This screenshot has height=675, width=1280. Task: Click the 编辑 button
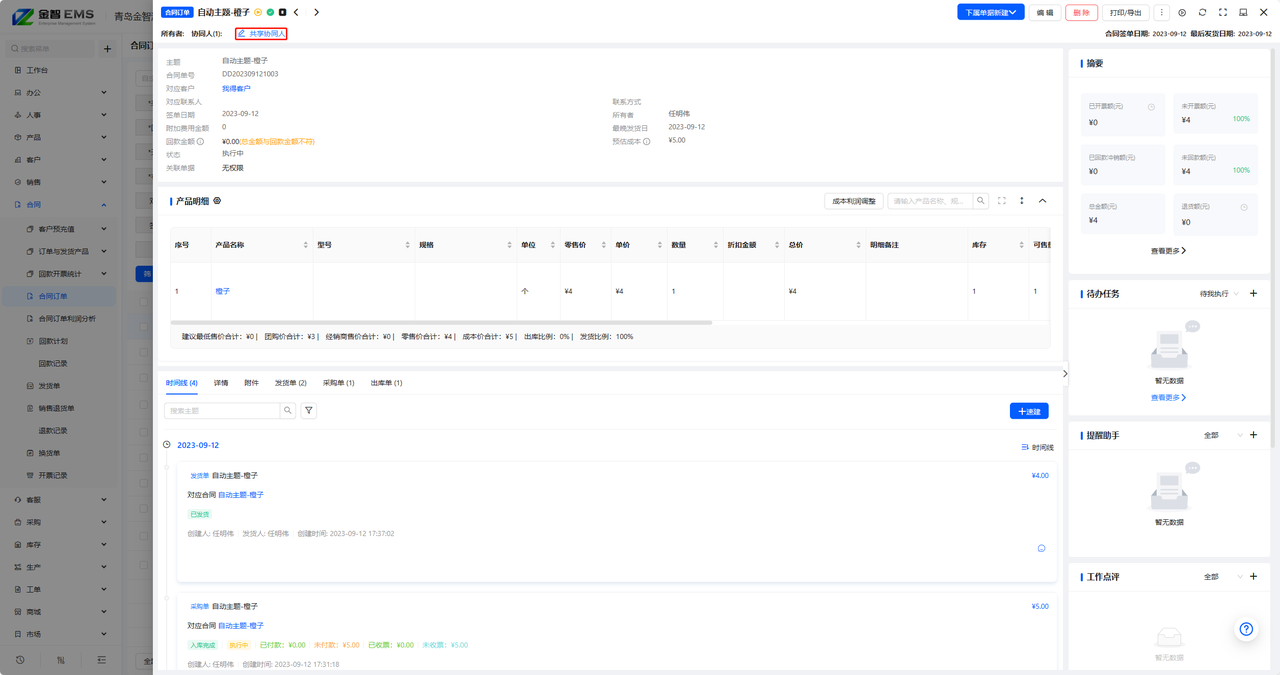(x=1045, y=13)
